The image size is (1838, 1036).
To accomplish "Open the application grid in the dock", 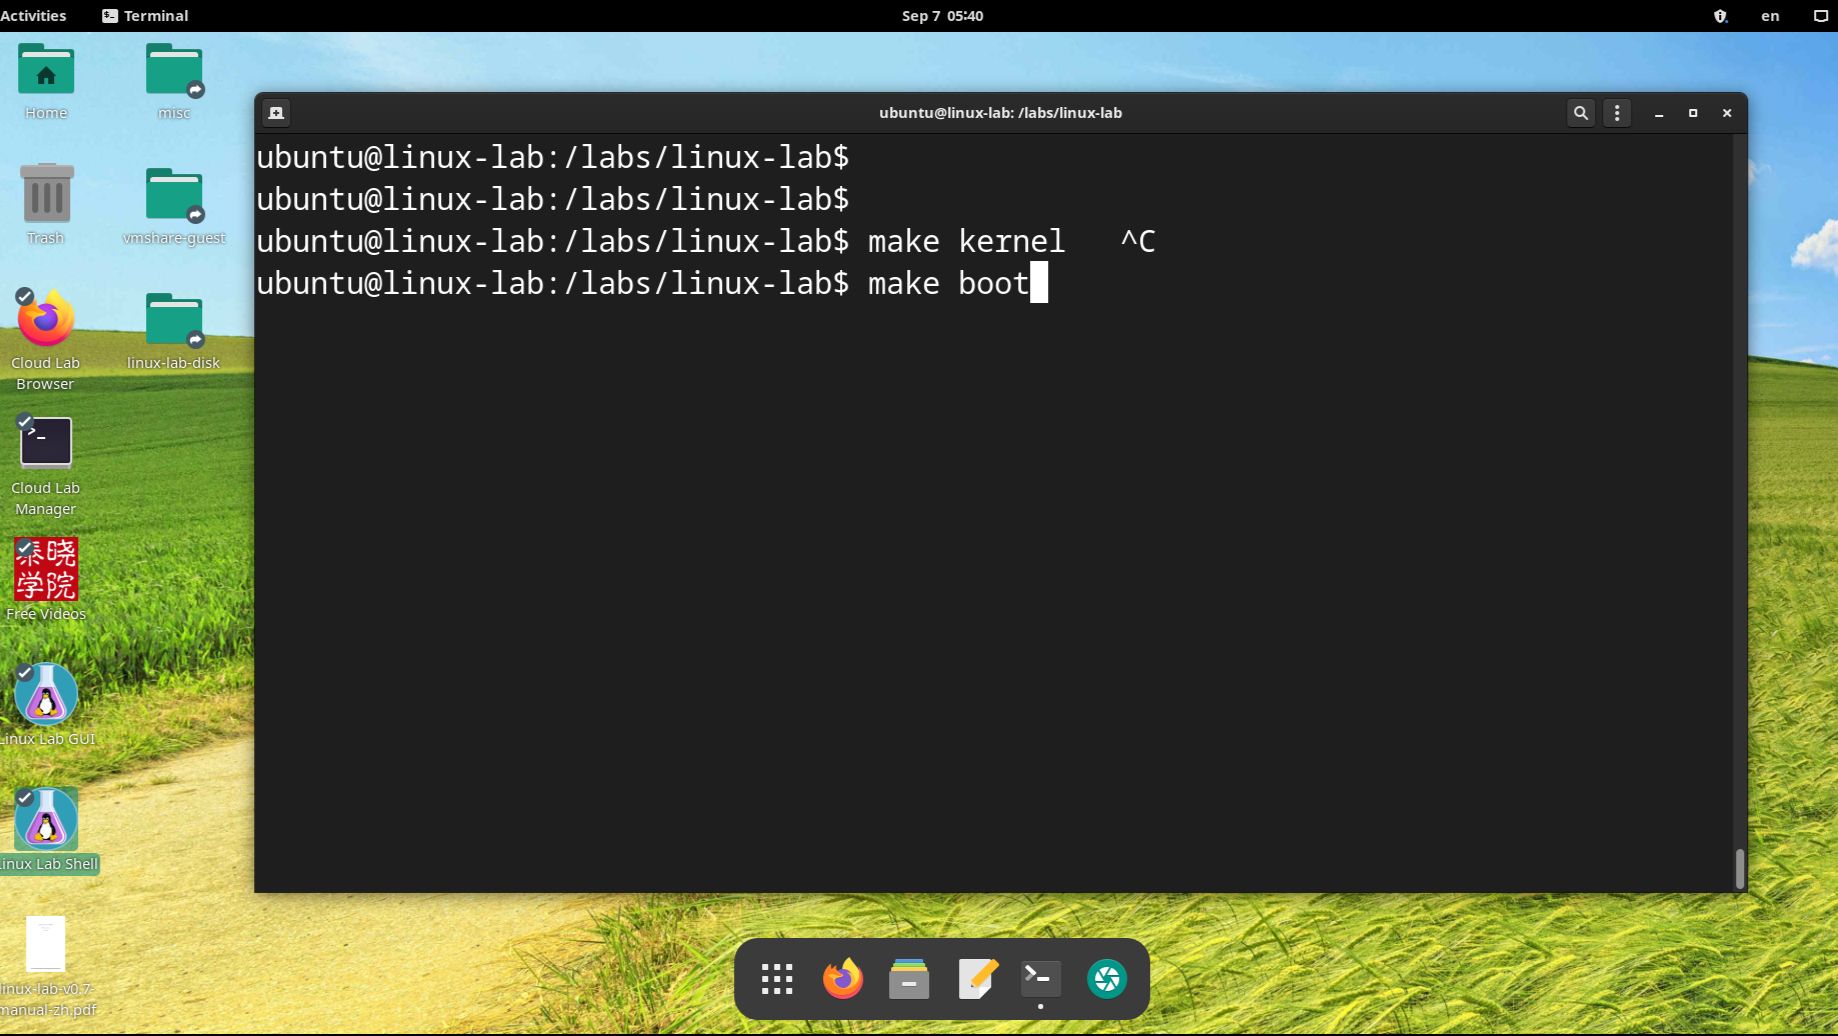I will pos(776,978).
